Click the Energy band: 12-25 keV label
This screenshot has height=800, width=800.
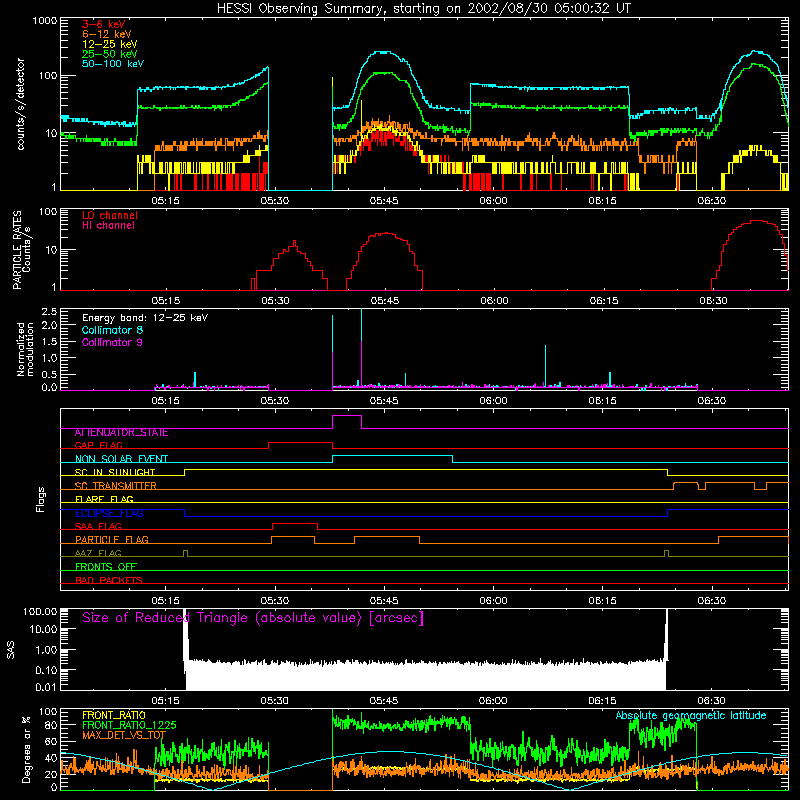pos(145,318)
